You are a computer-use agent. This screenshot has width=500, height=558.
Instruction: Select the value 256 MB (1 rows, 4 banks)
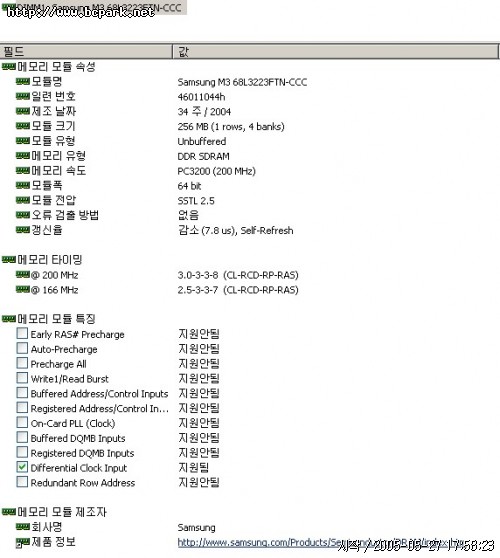(231, 127)
